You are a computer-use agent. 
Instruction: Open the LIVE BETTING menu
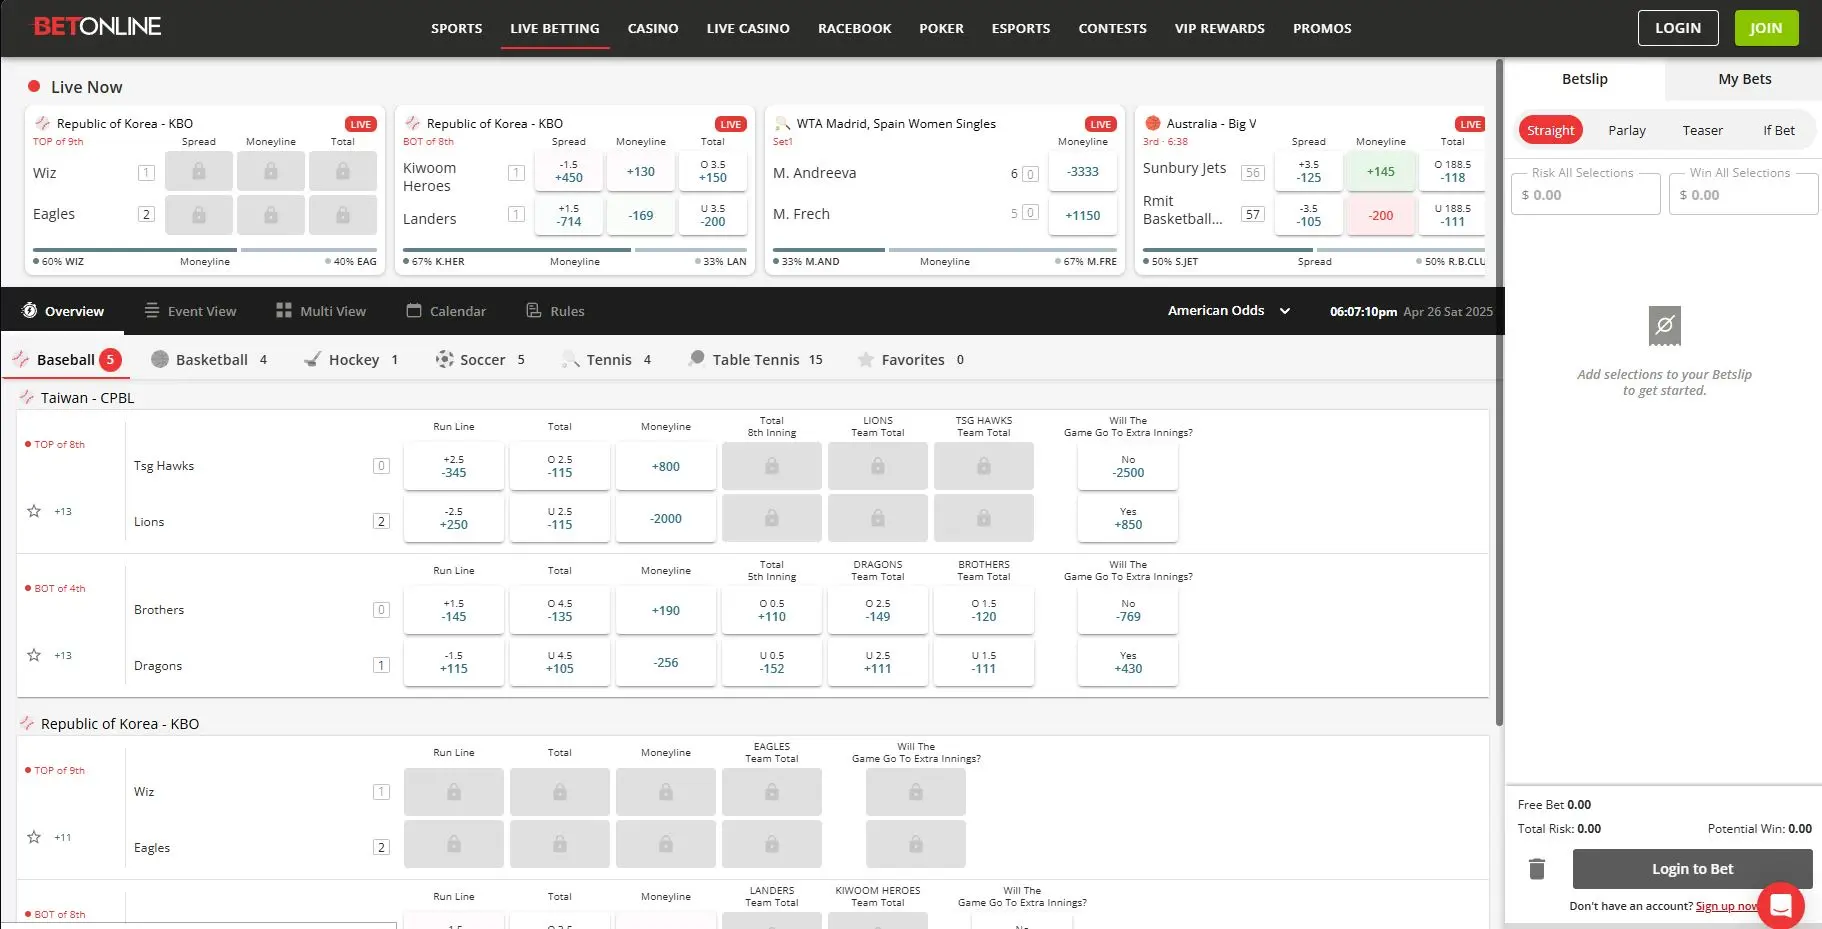pyautogui.click(x=555, y=28)
